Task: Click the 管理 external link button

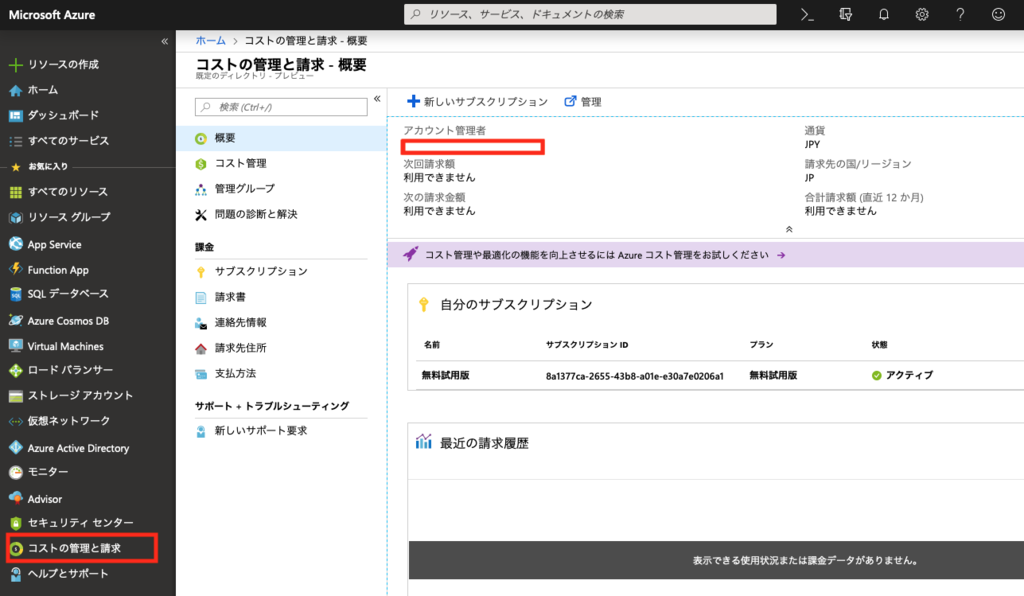Action: (583, 102)
